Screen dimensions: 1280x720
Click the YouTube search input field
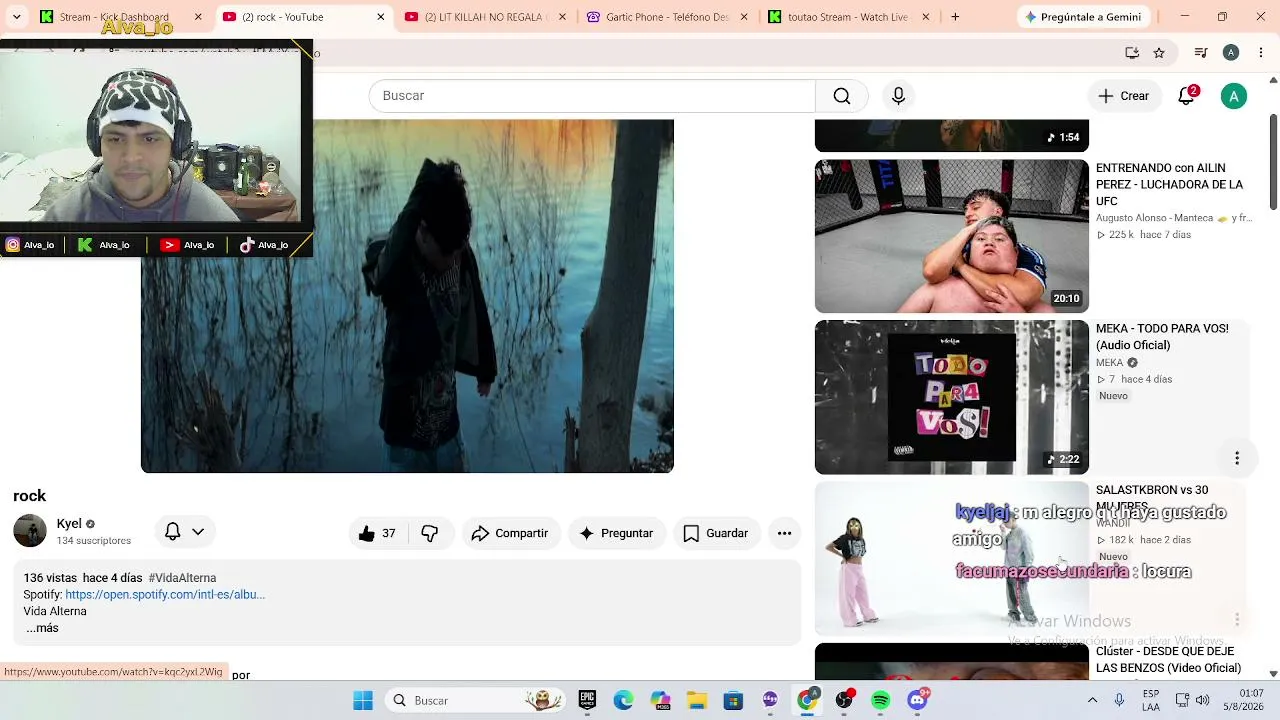(592, 96)
